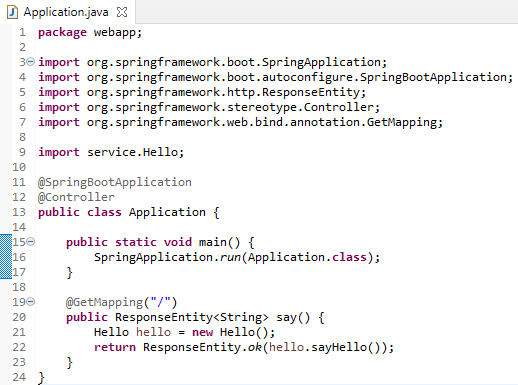The height and width of the screenshot is (385, 518).
Task: Click the package webapp declaration
Action: 90,33
